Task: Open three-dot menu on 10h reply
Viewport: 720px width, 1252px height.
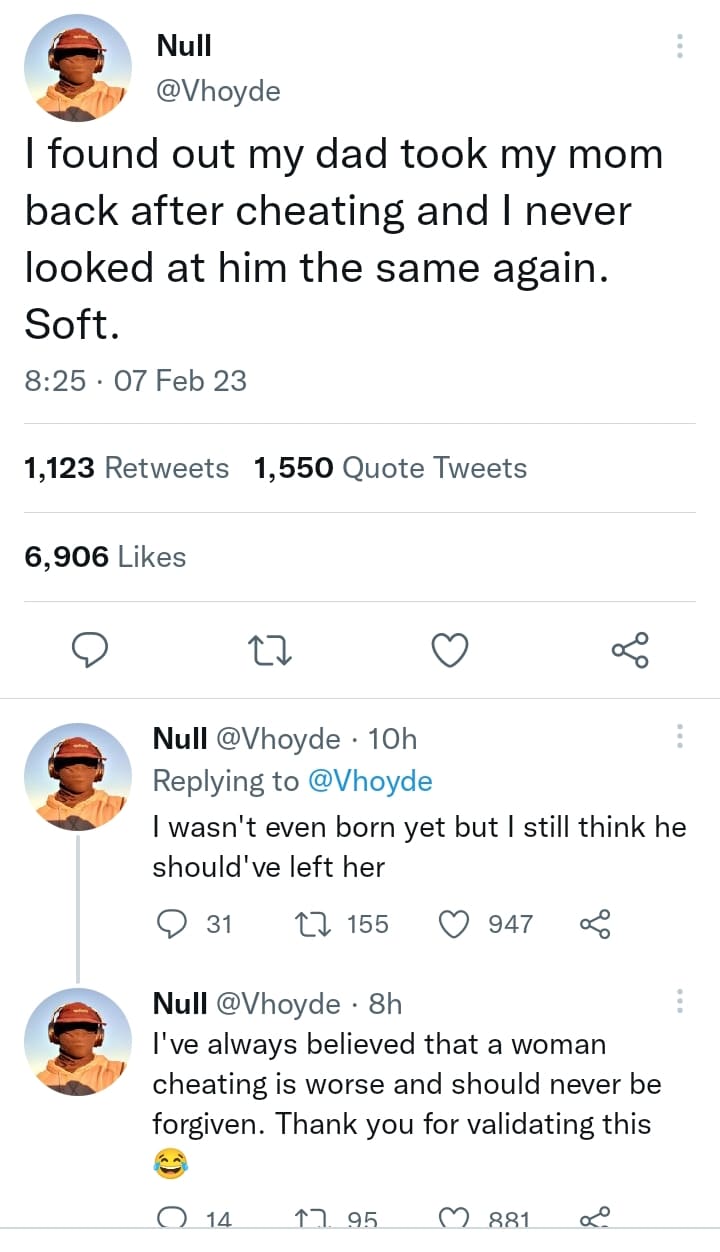Action: pos(680,738)
